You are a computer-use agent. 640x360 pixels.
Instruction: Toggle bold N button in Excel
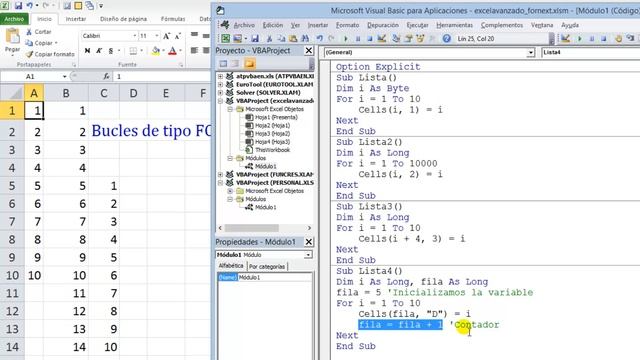tap(87, 51)
